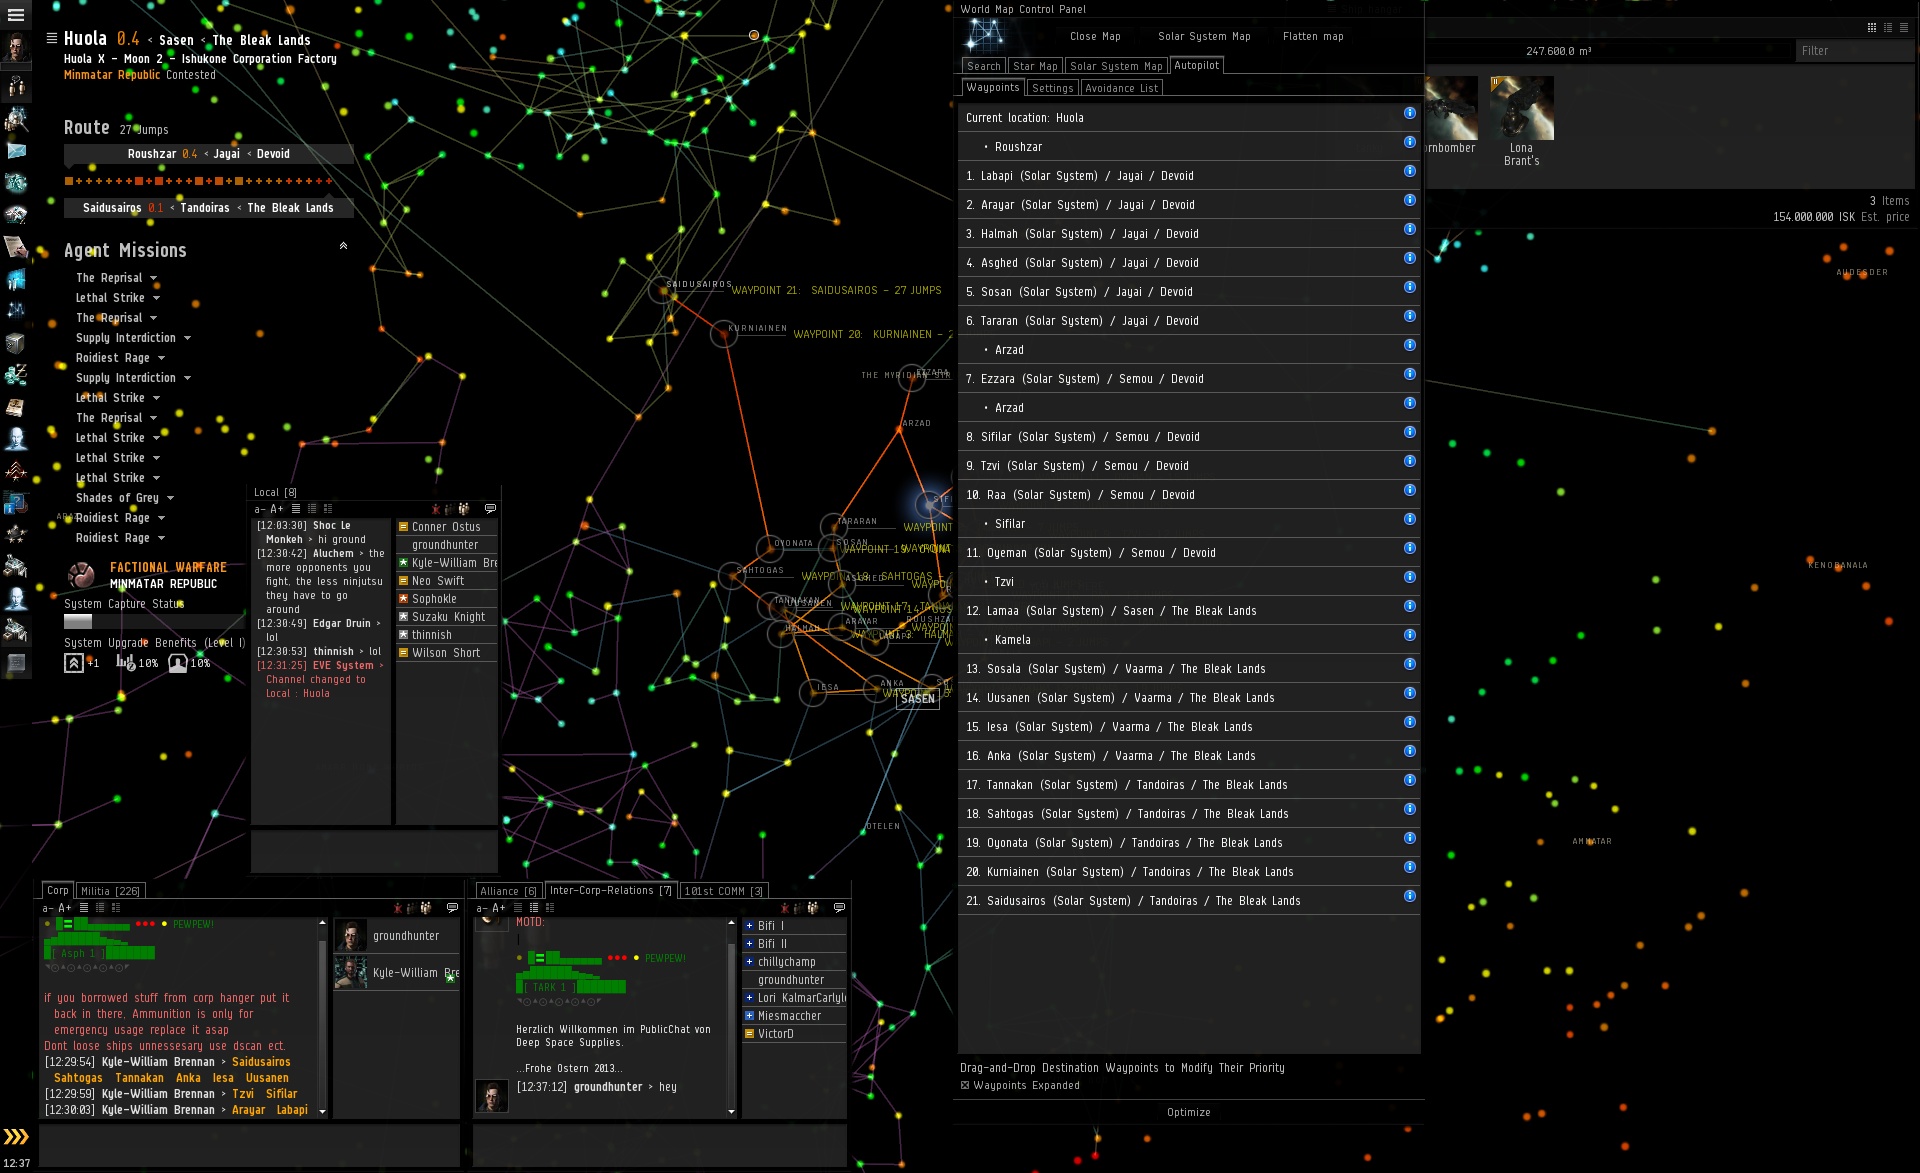The height and width of the screenshot is (1173, 1920).
Task: Open character sheet portrait in sidebar
Action: tap(16, 47)
